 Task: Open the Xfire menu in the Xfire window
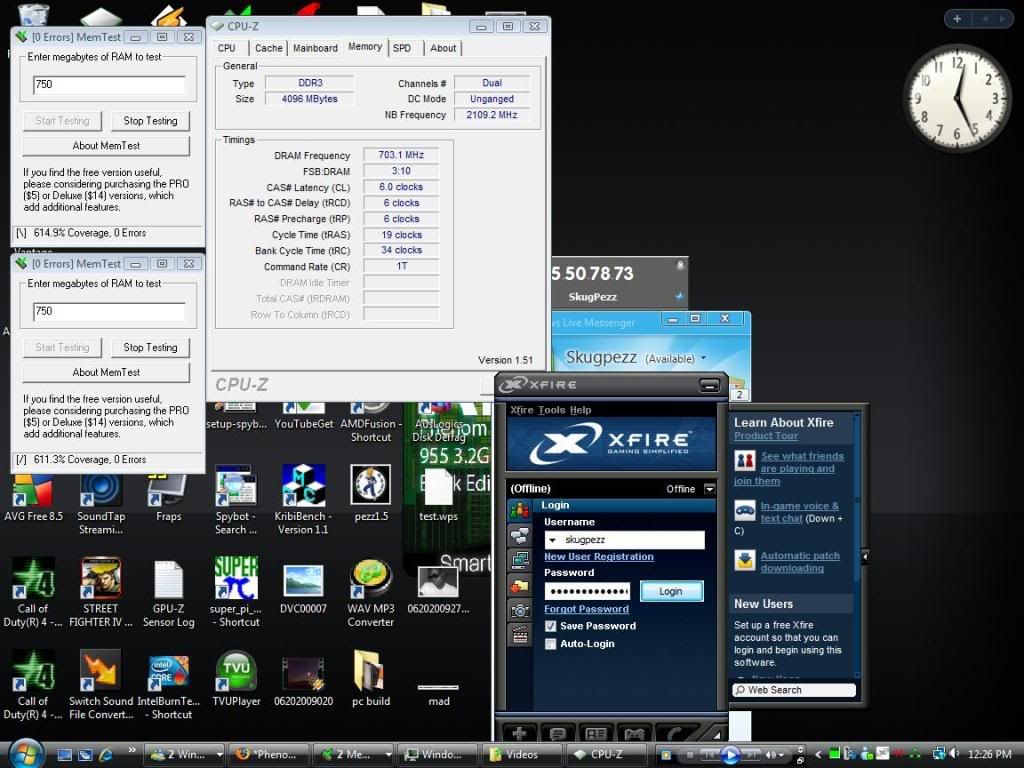point(522,410)
